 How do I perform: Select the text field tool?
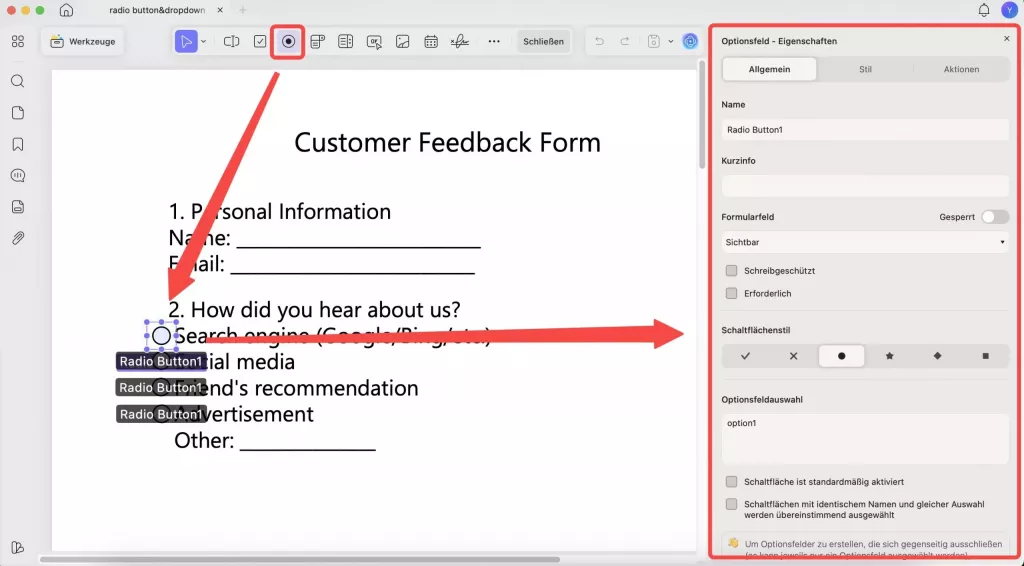pos(231,41)
